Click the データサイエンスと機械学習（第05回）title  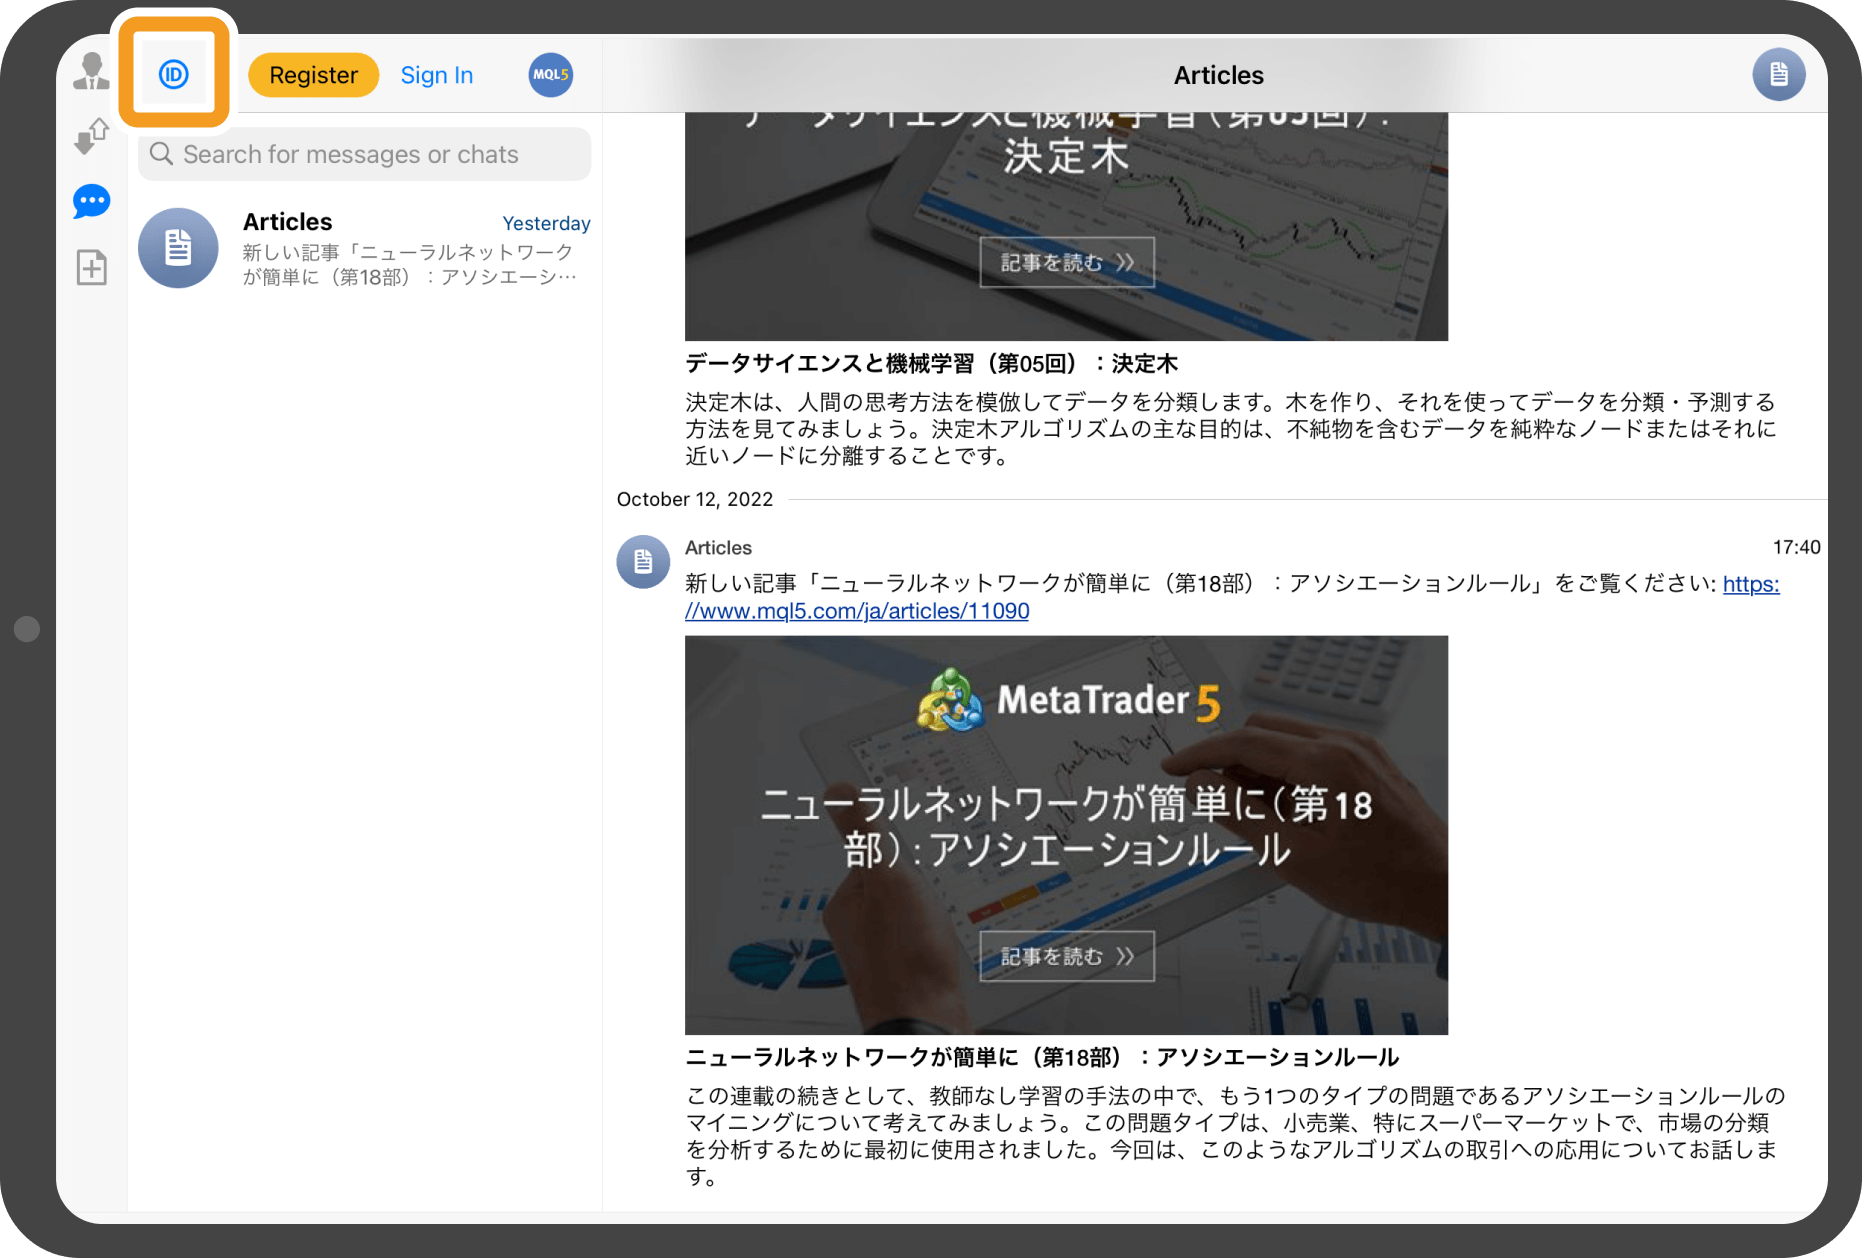coord(932,363)
